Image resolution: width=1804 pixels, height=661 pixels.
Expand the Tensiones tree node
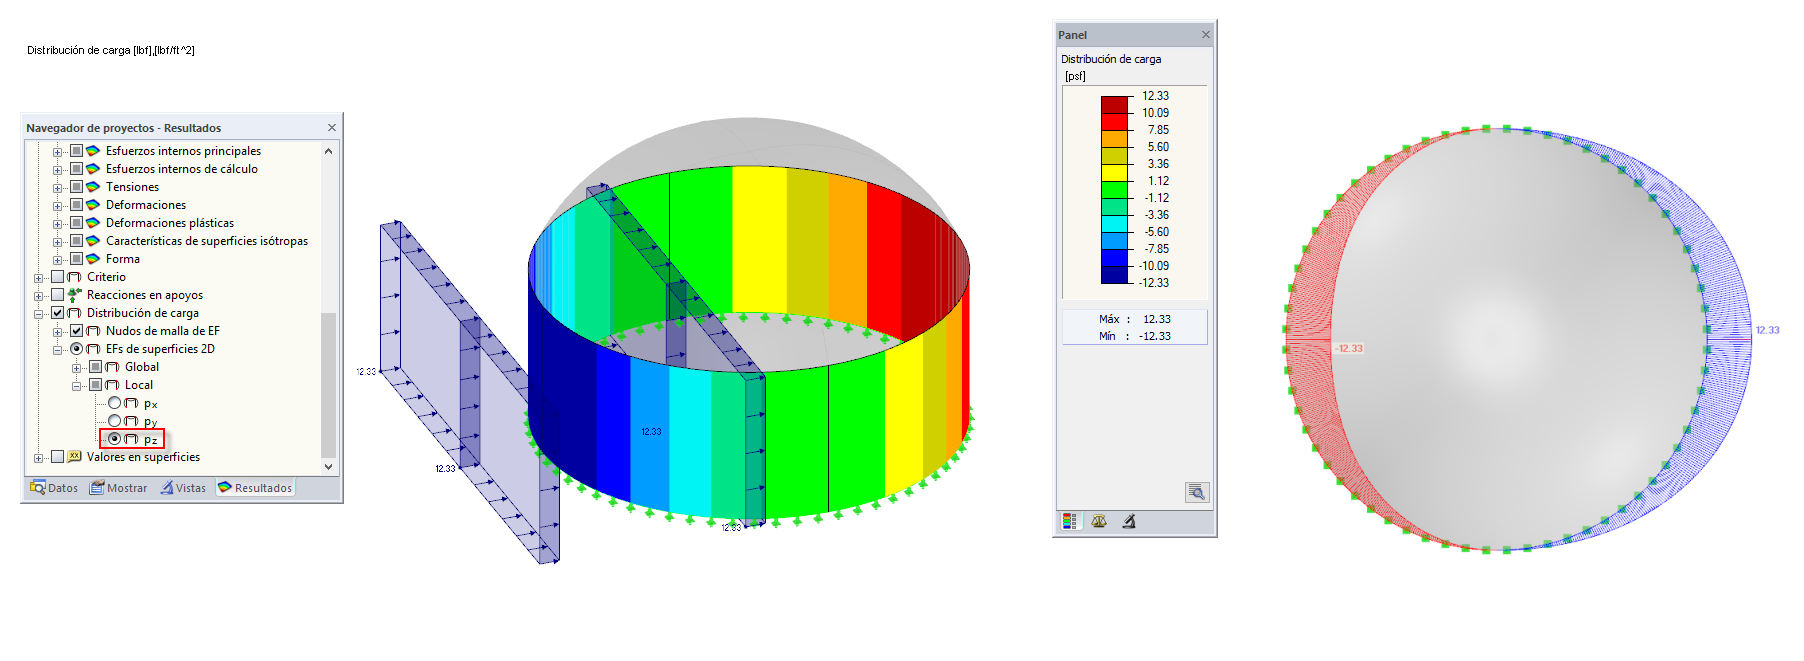click(x=57, y=188)
